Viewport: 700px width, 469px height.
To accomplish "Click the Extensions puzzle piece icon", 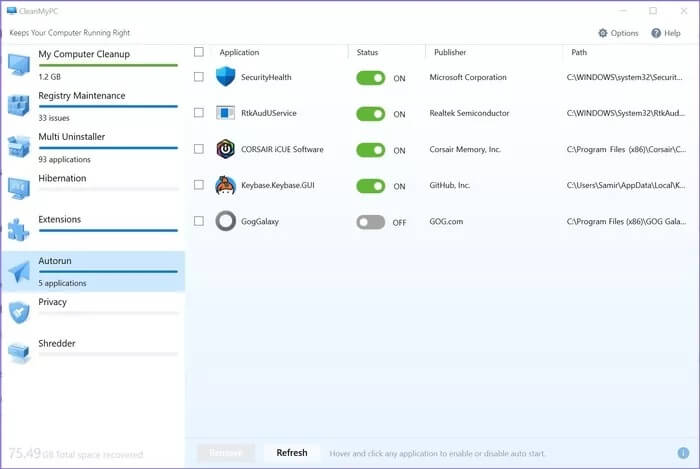I will coord(19,229).
